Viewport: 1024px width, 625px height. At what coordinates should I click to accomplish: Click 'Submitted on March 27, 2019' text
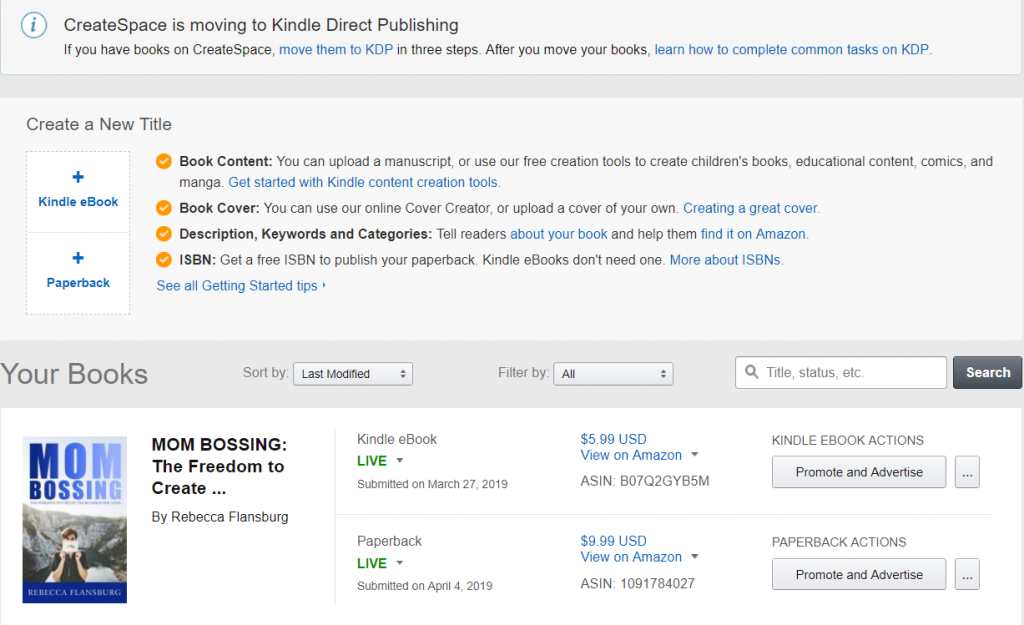(x=432, y=484)
